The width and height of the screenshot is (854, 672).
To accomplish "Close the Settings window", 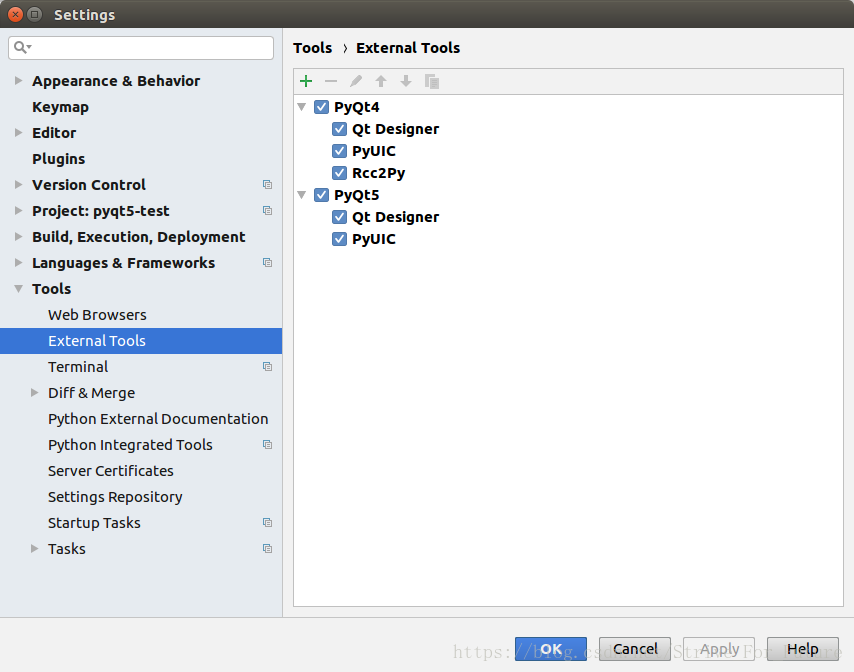I will point(16,14).
